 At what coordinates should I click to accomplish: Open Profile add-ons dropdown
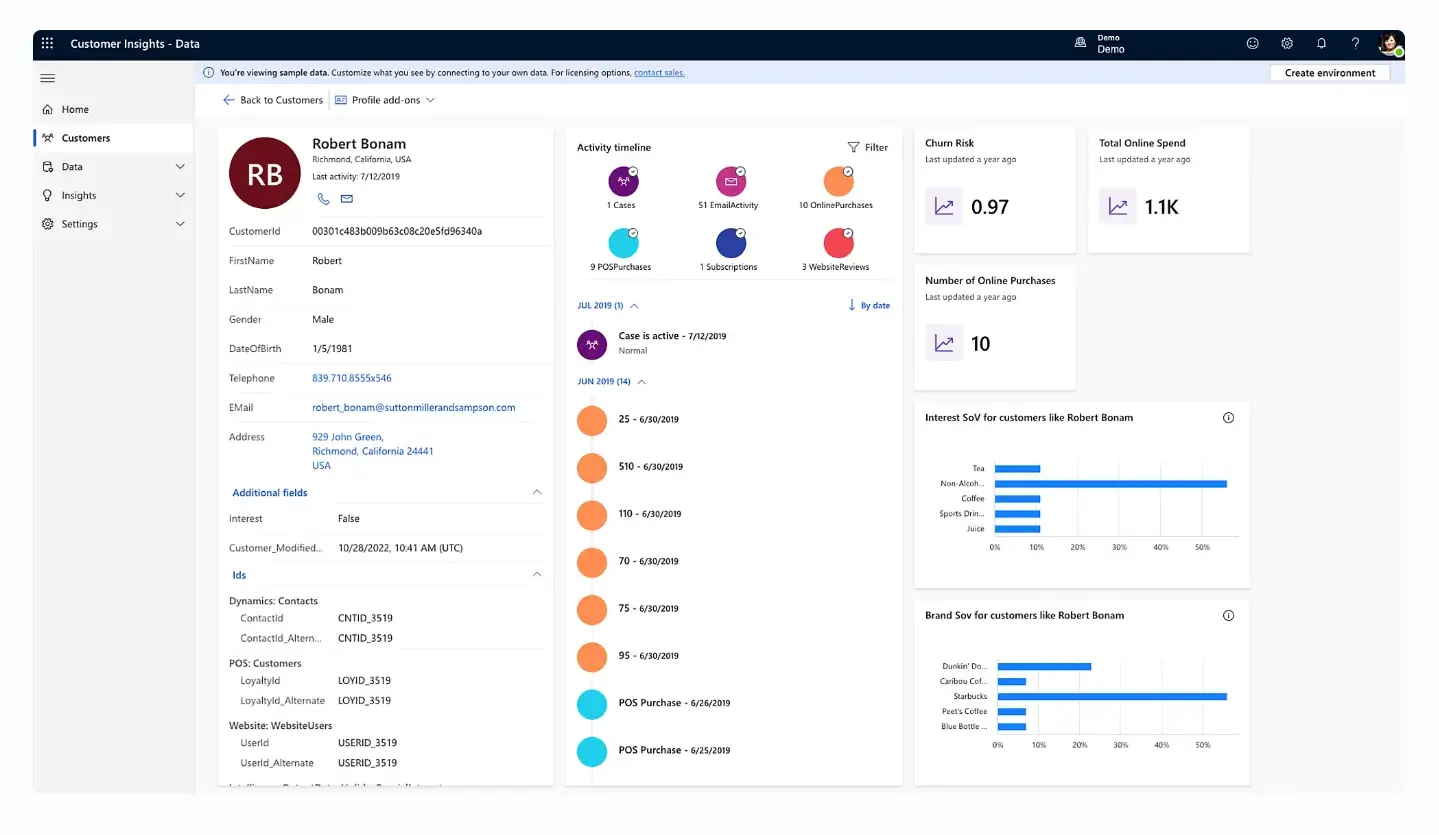click(385, 100)
